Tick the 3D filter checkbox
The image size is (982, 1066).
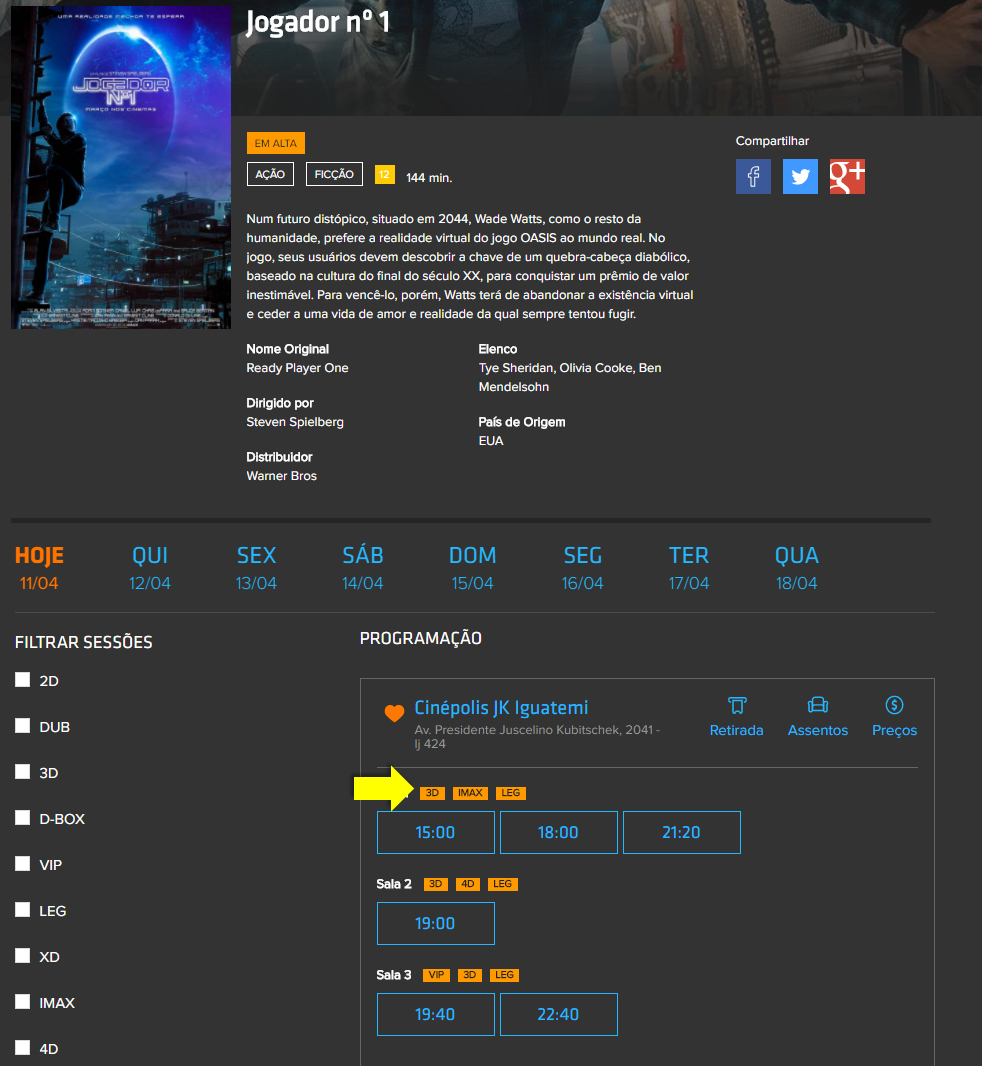click(x=23, y=772)
